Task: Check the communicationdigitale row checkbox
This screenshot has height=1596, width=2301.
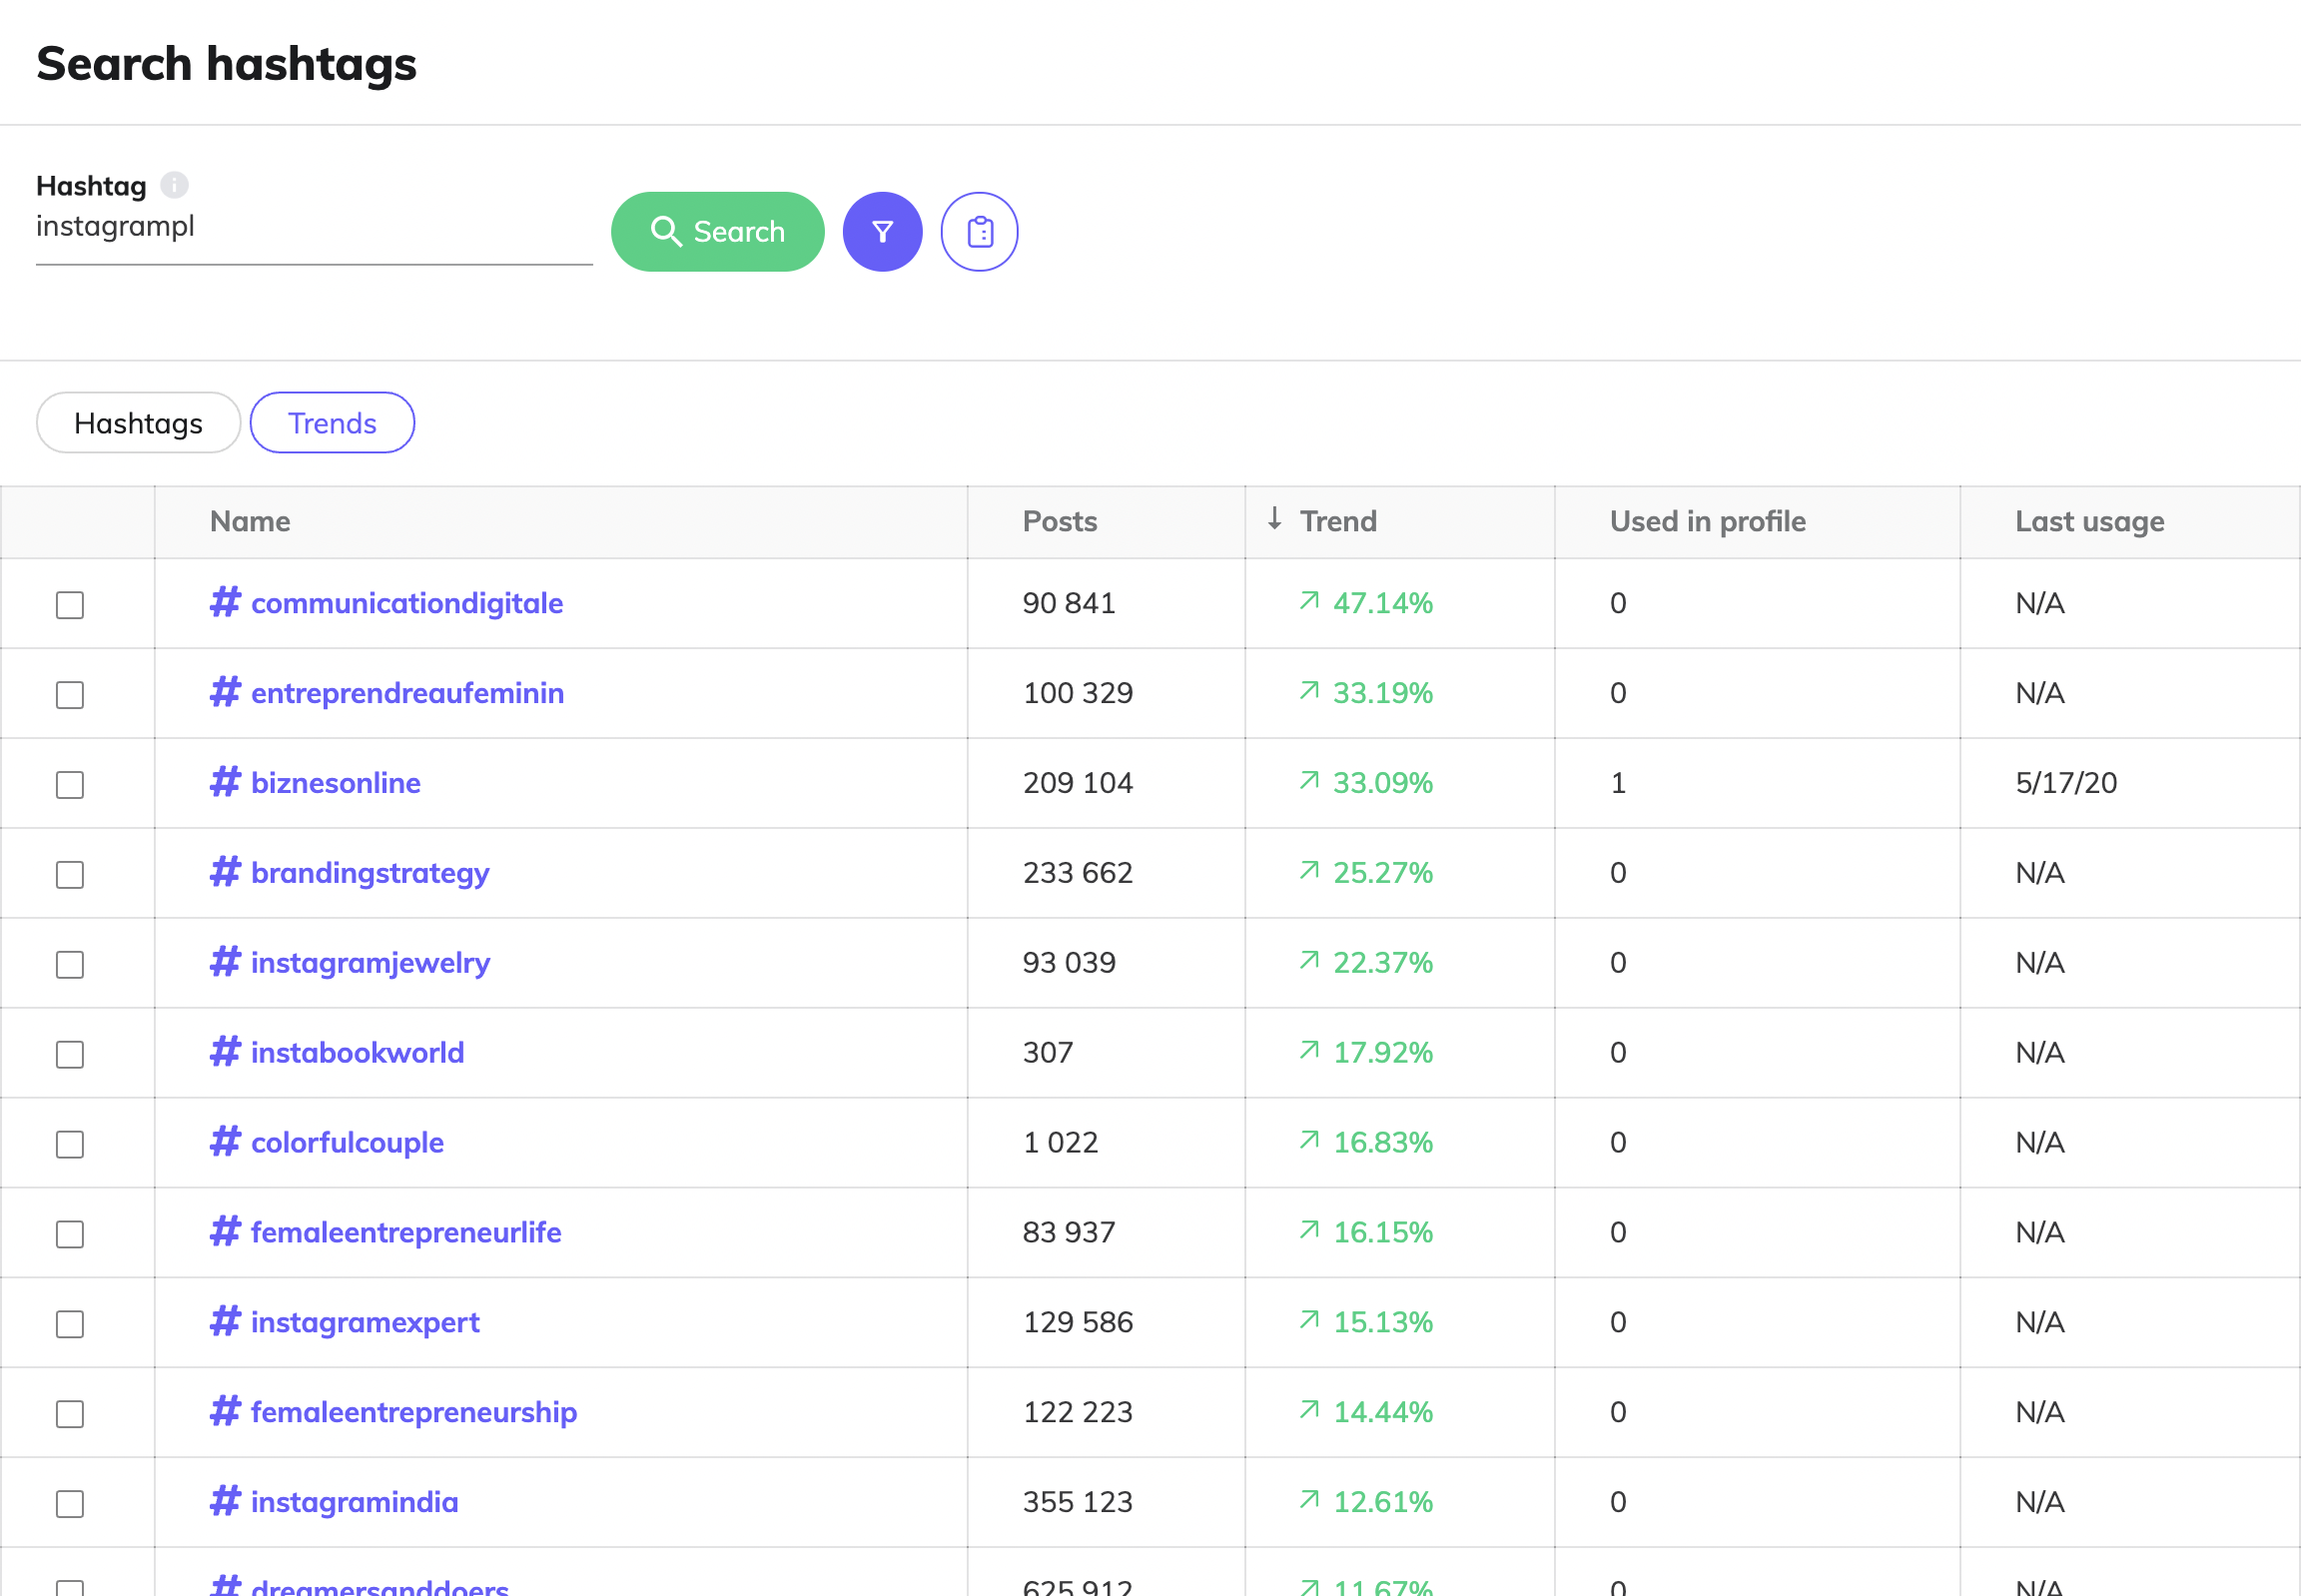Action: (x=70, y=604)
